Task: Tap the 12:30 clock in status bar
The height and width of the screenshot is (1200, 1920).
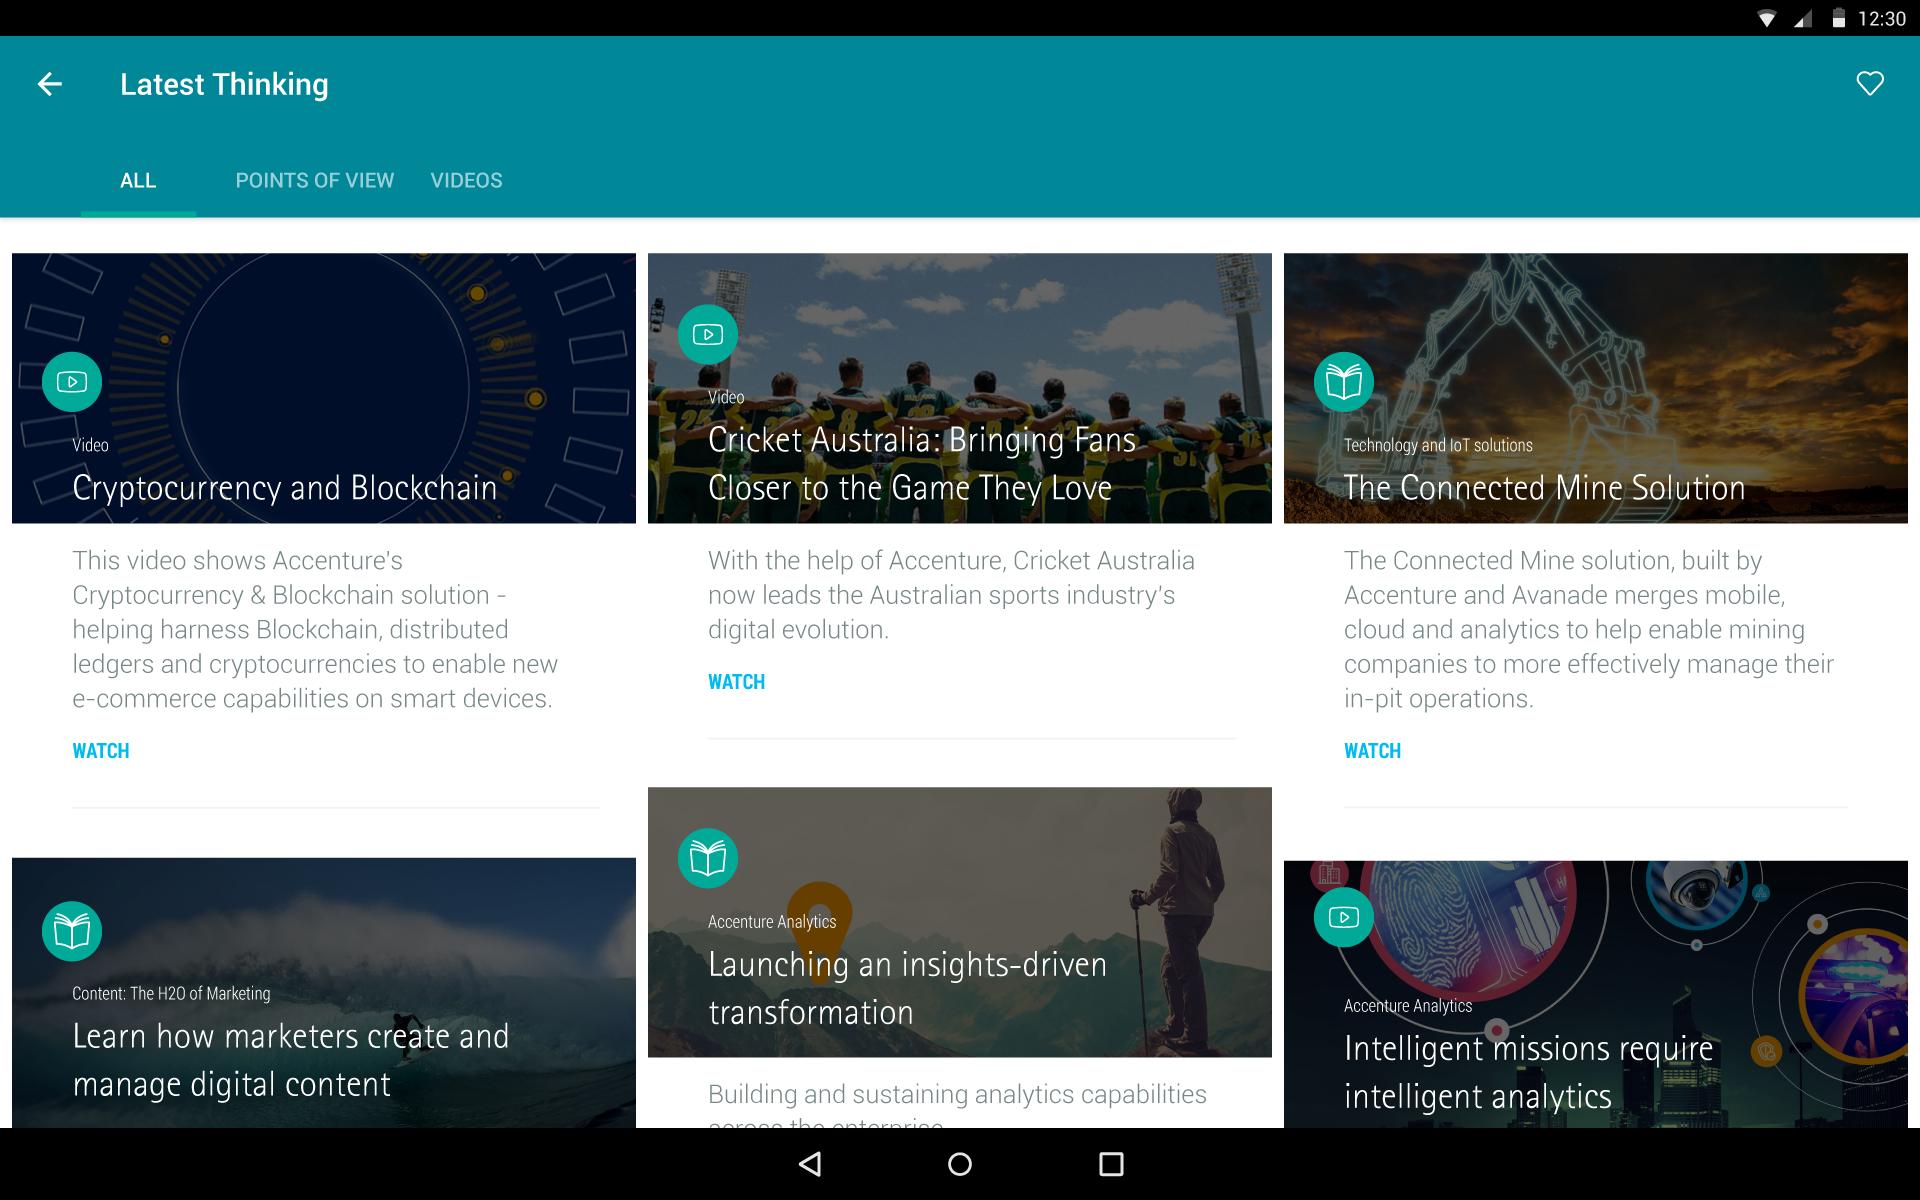Action: click(x=1882, y=19)
